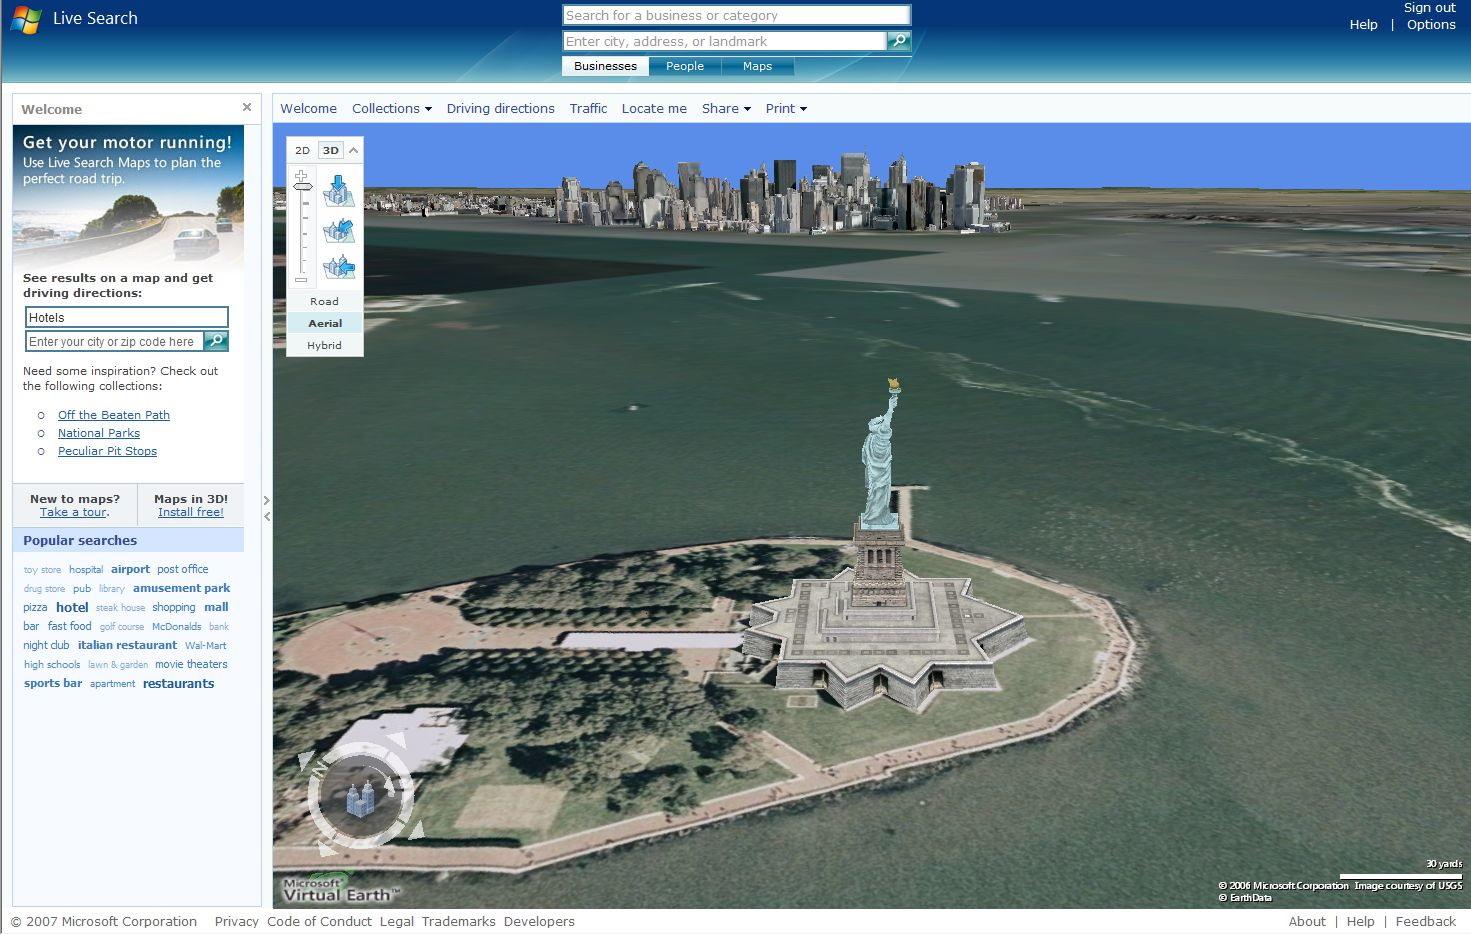The width and height of the screenshot is (1471, 934).
Task: Click the city or zip code field
Action: coord(114,341)
